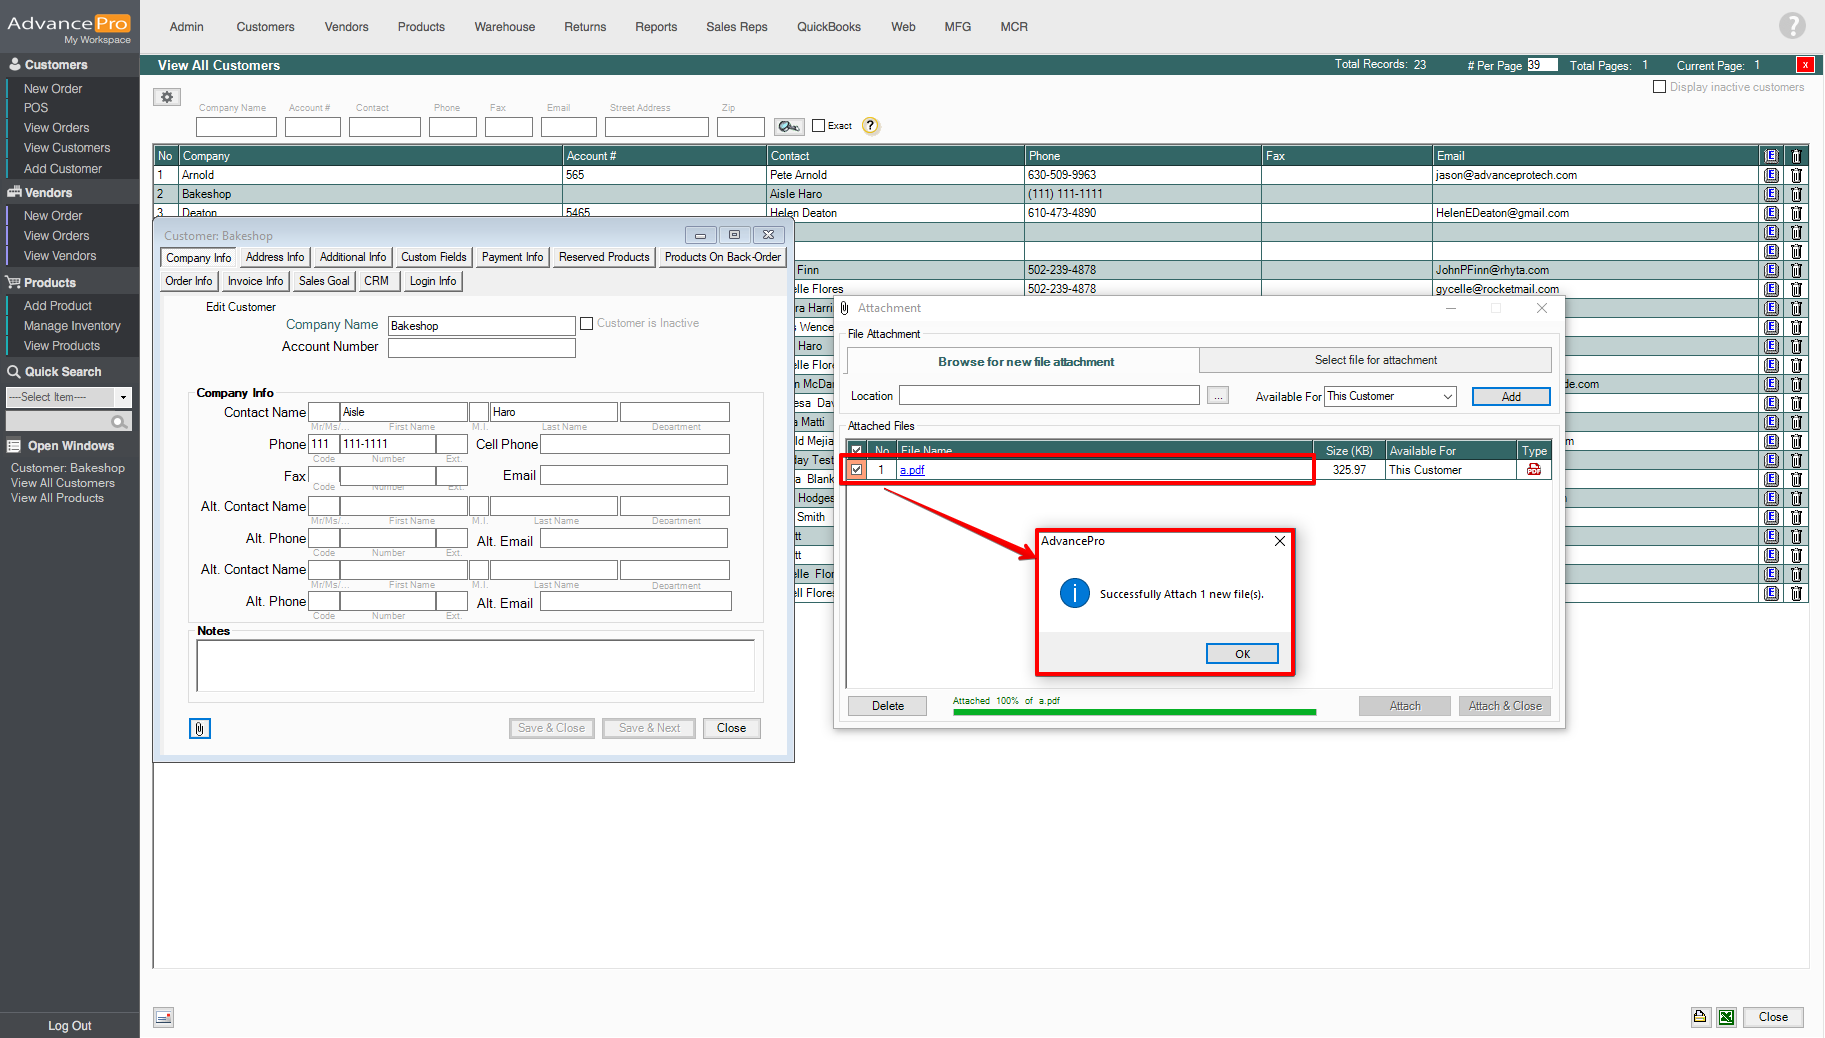
Task: Open the a.pdf file link
Action: point(912,470)
